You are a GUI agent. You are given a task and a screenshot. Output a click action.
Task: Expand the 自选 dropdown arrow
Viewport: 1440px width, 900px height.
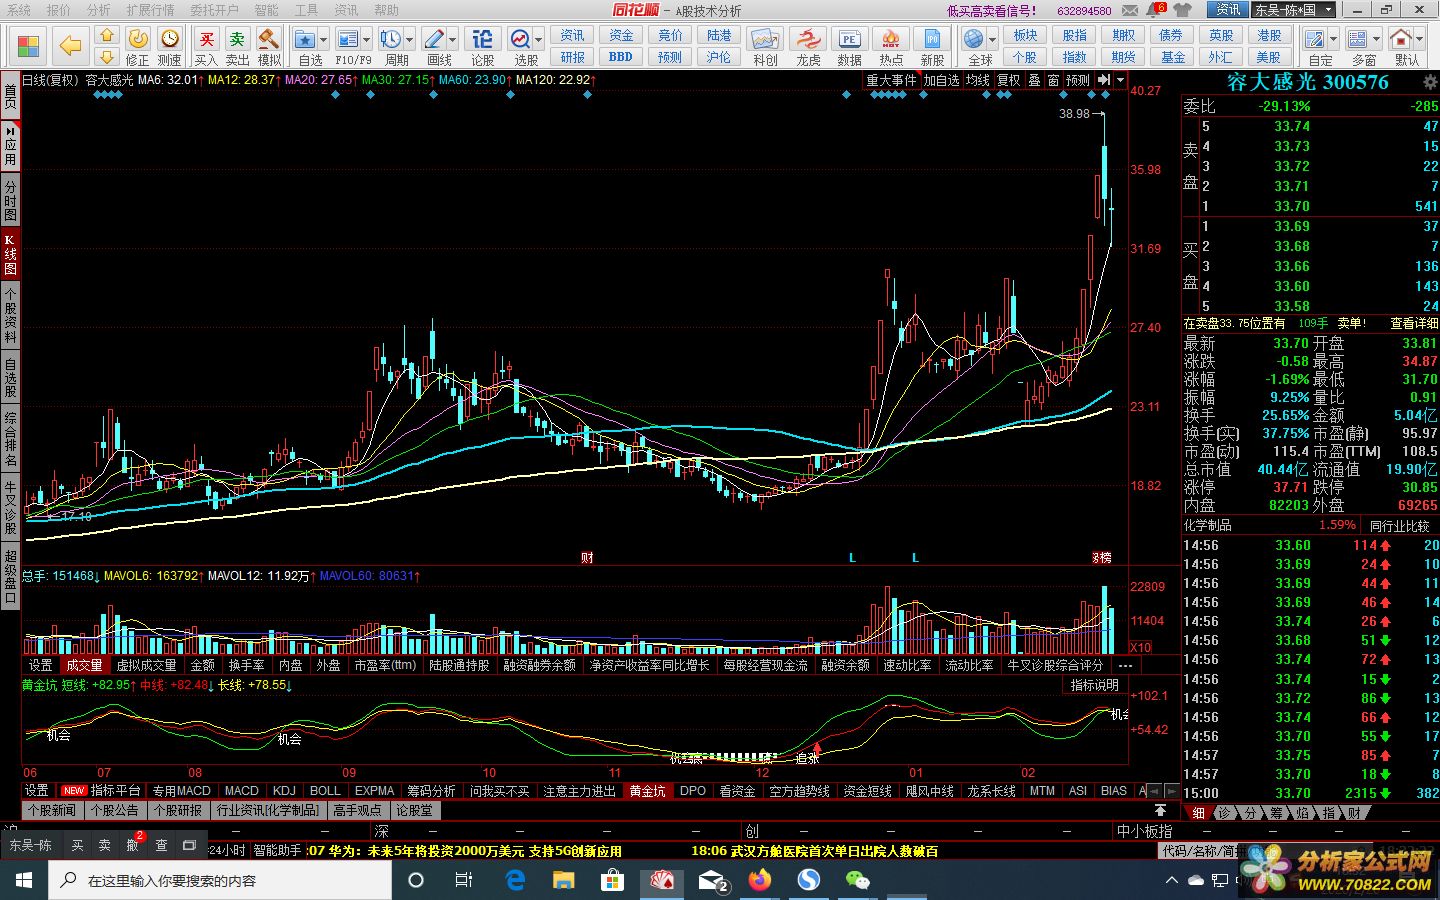(x=323, y=41)
